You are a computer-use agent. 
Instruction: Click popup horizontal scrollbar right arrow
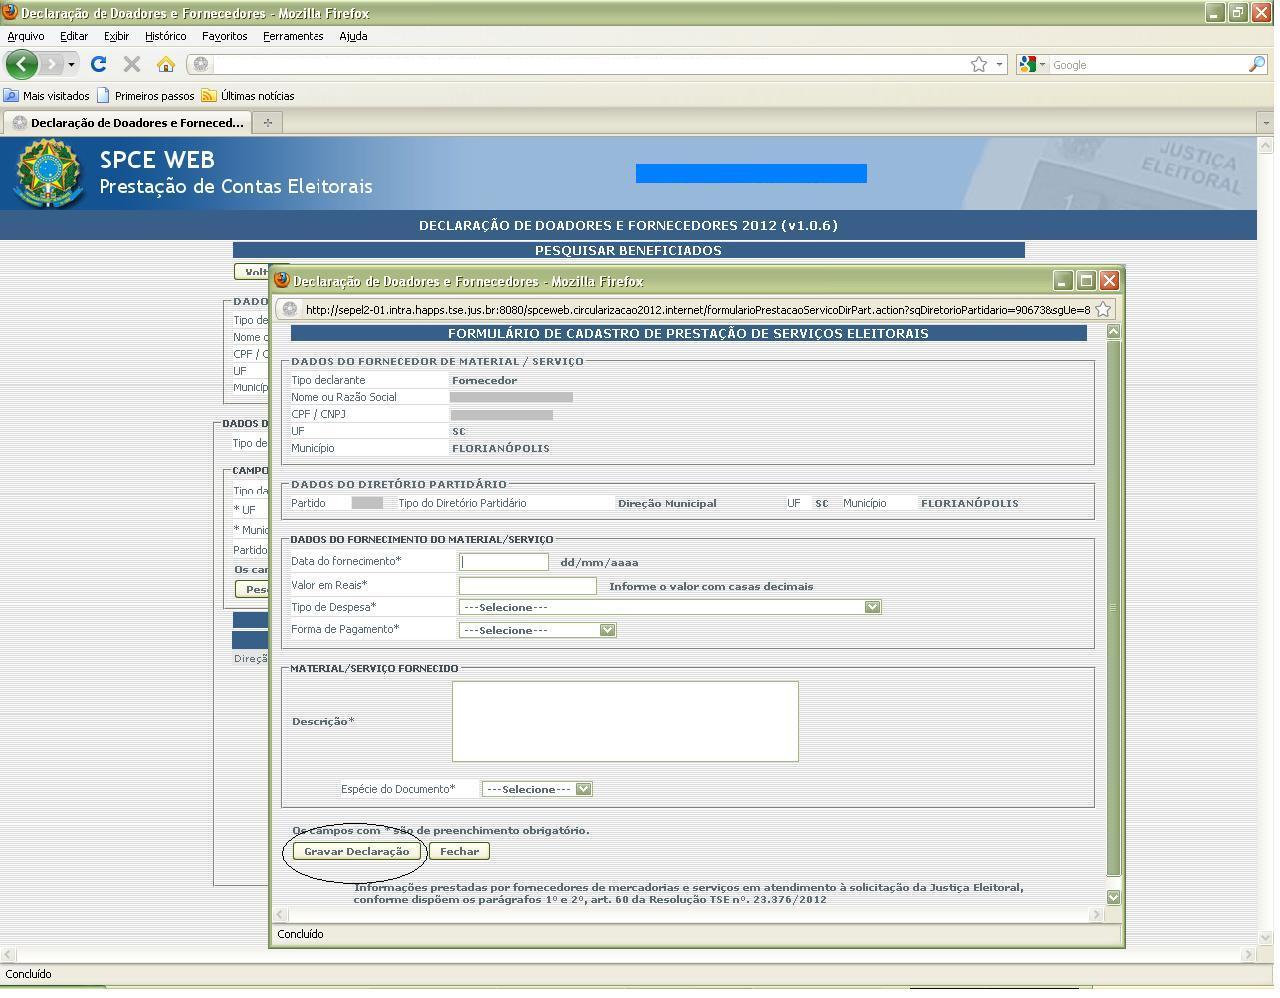click(1097, 914)
